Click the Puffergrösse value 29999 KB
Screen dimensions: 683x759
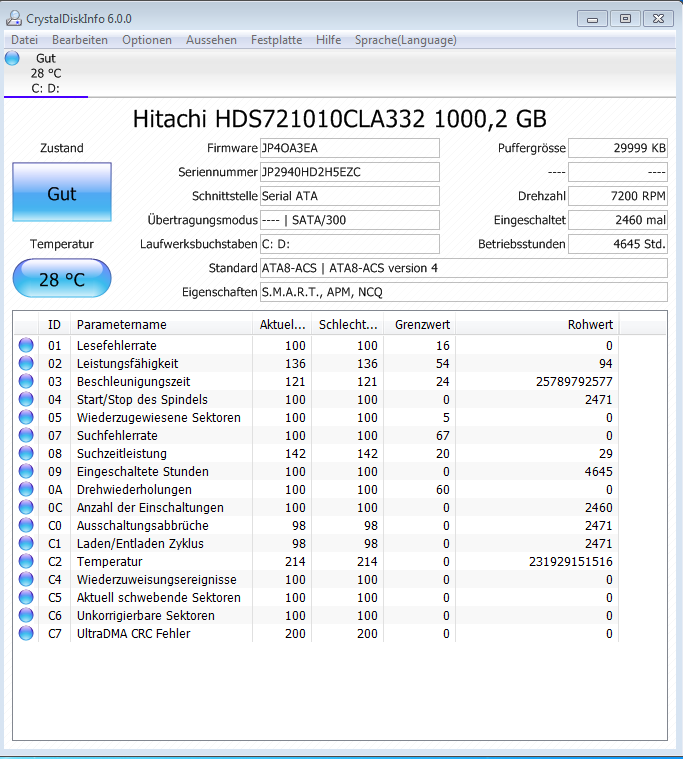(x=618, y=148)
